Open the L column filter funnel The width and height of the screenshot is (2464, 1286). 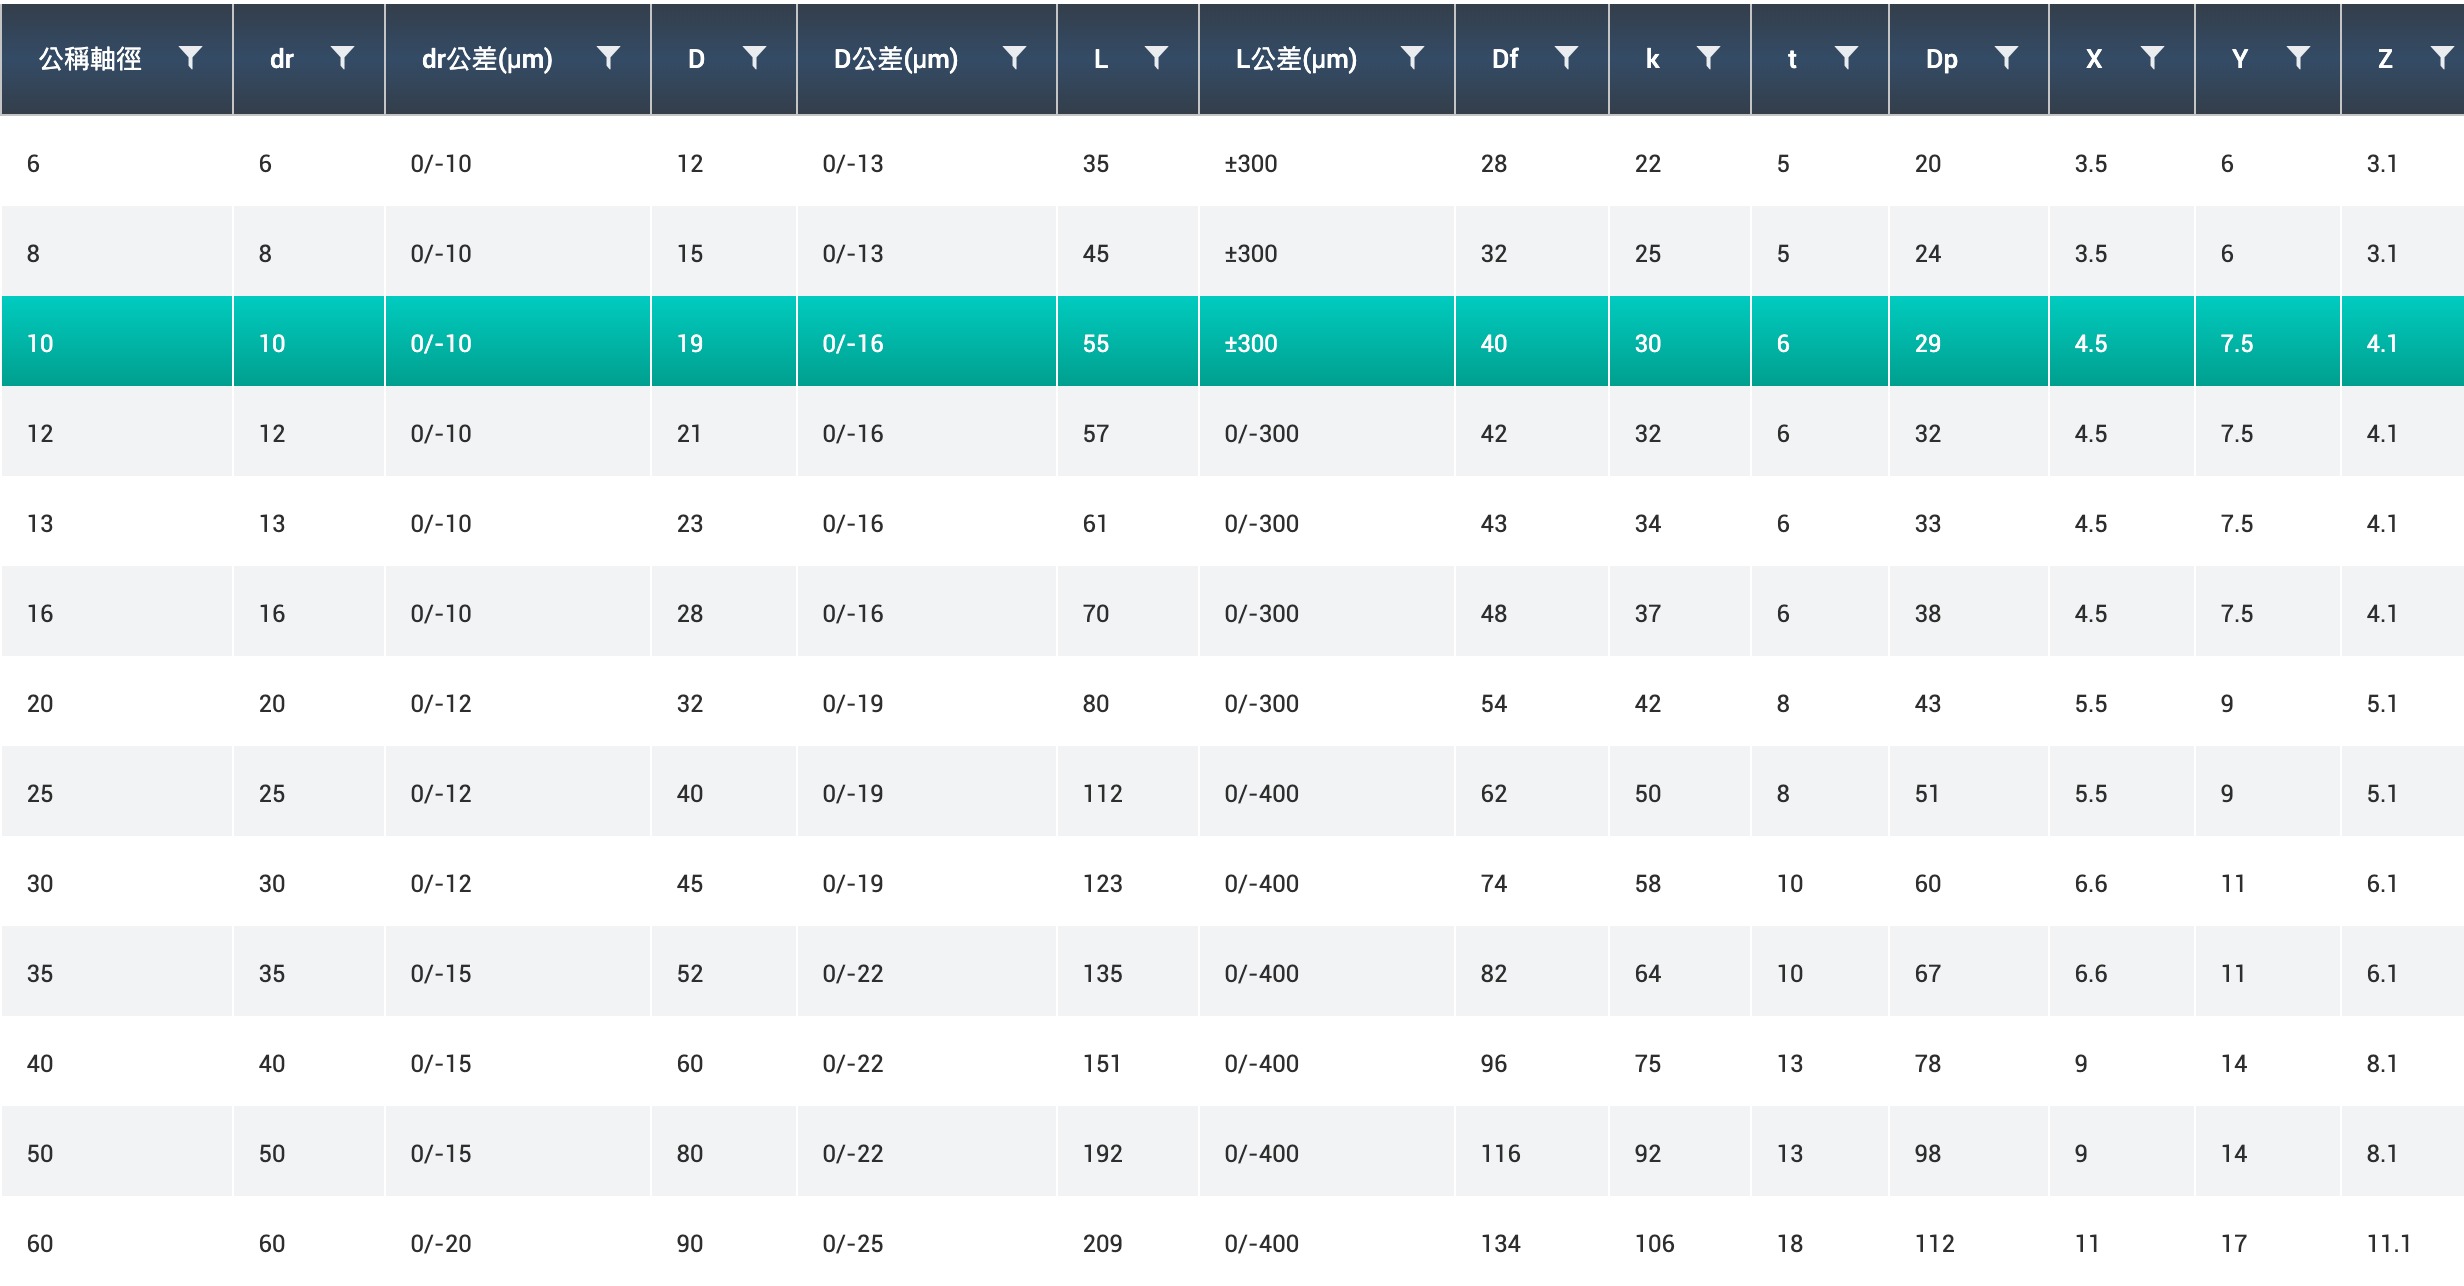pyautogui.click(x=1156, y=58)
